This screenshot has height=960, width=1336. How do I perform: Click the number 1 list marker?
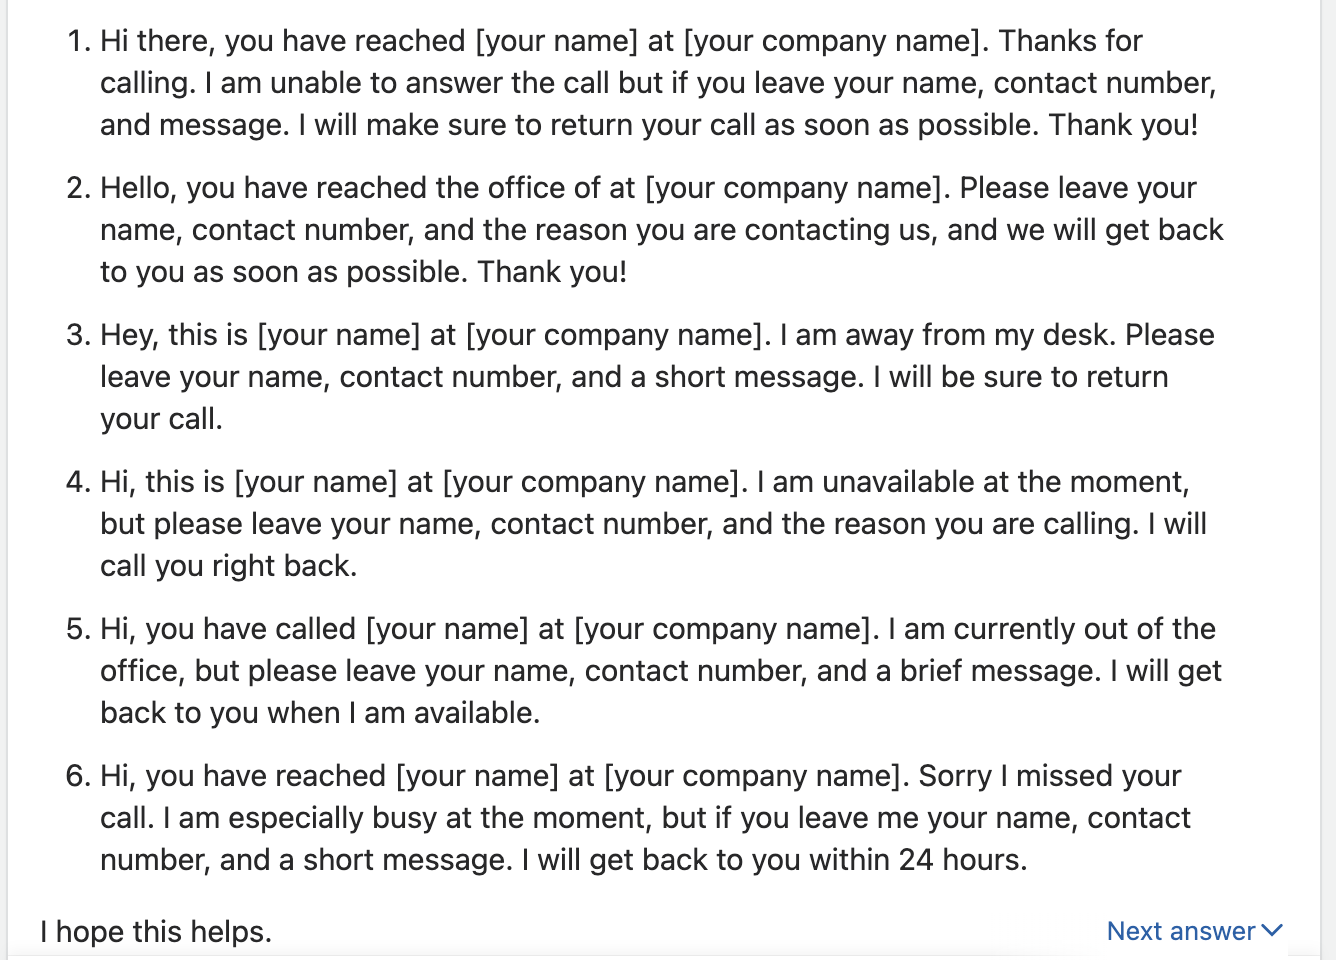(x=77, y=40)
